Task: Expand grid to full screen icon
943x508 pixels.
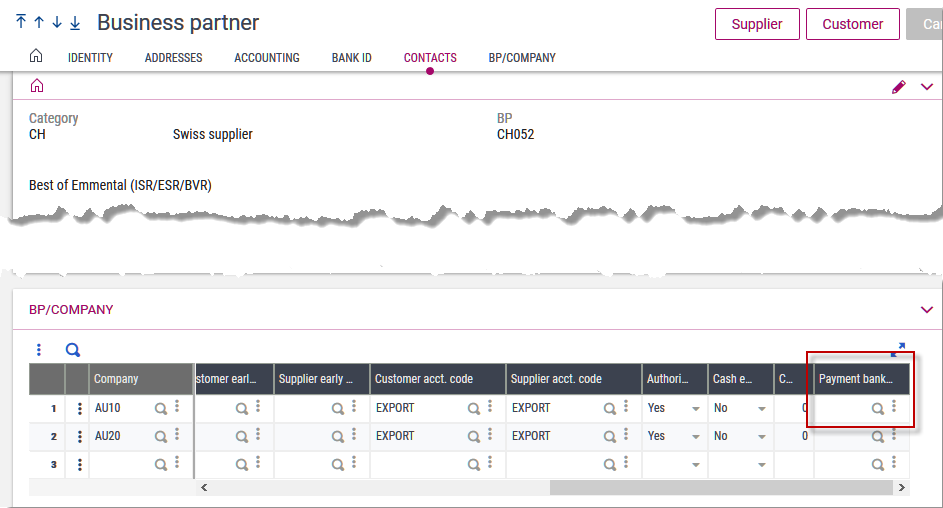Action: pos(897,349)
